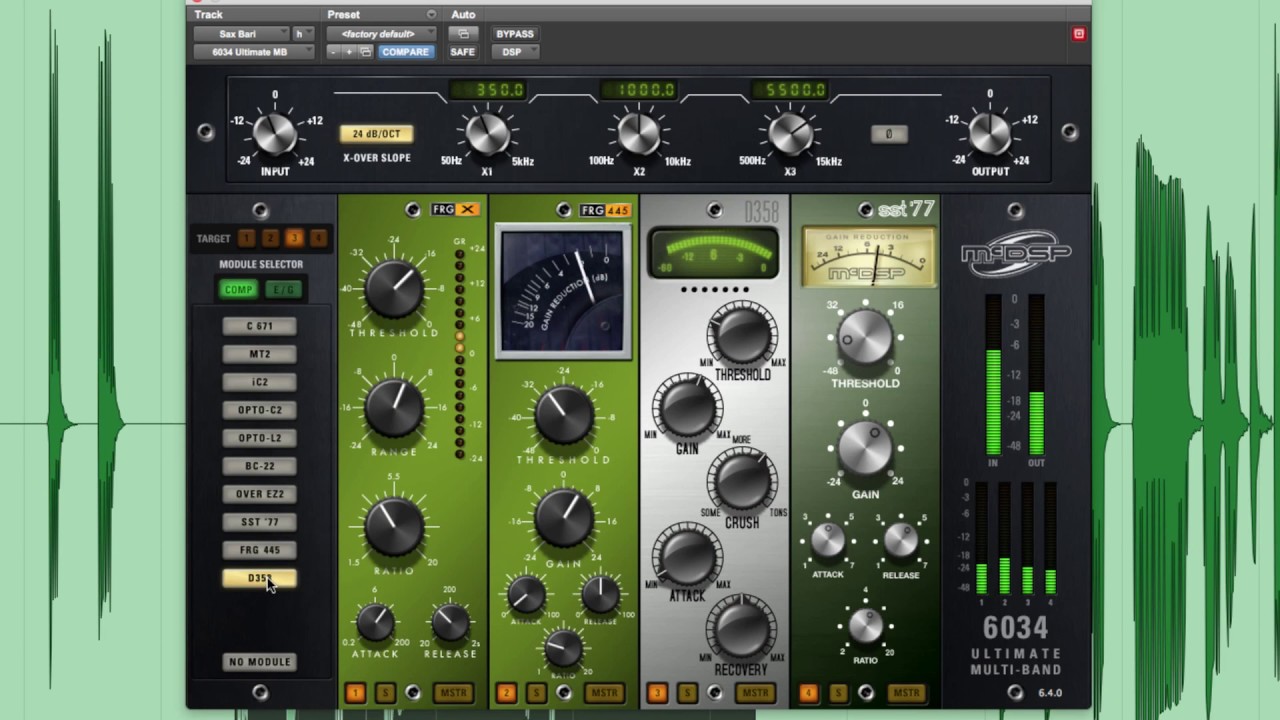This screenshot has width=1280, height=720.
Task: Choose the OPTO-C2 module
Action: [260, 410]
